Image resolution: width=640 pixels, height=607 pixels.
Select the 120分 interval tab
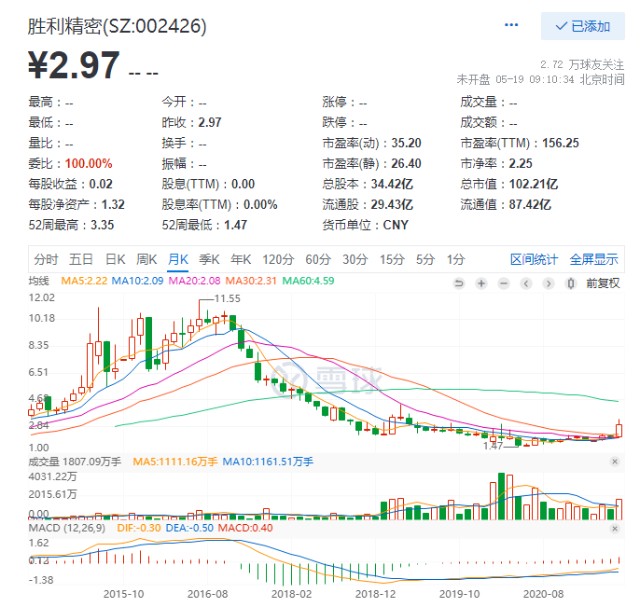pos(278,259)
